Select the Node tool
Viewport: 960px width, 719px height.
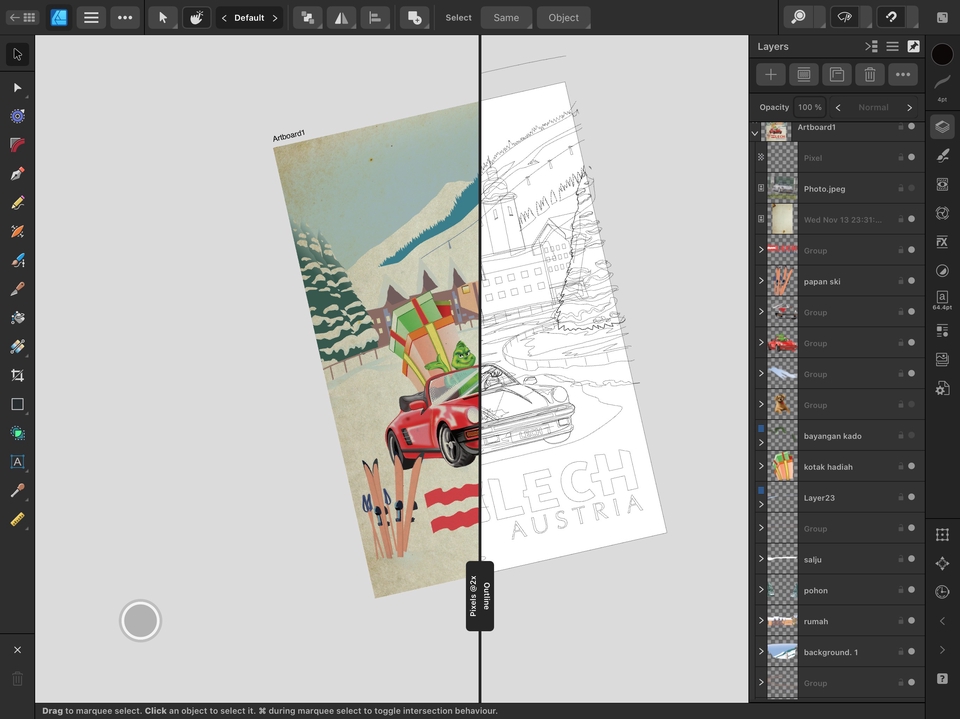click(17, 88)
